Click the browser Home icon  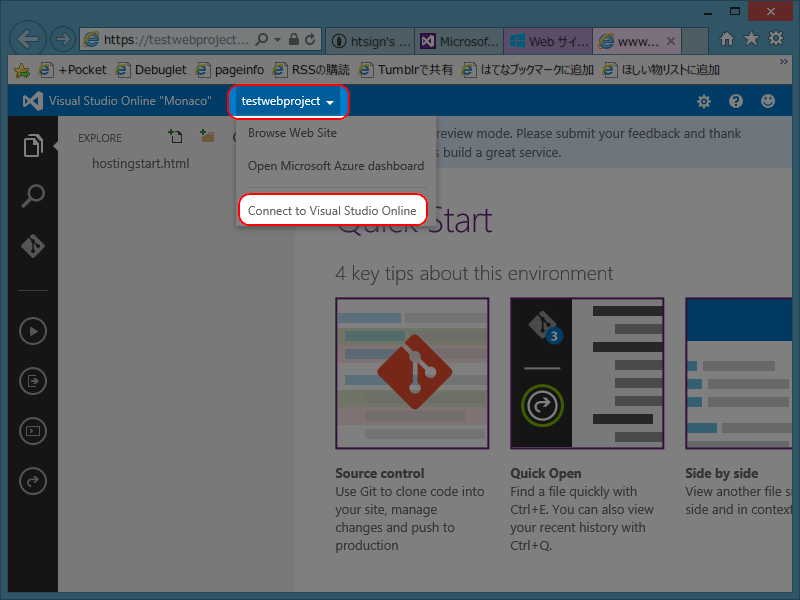727,39
